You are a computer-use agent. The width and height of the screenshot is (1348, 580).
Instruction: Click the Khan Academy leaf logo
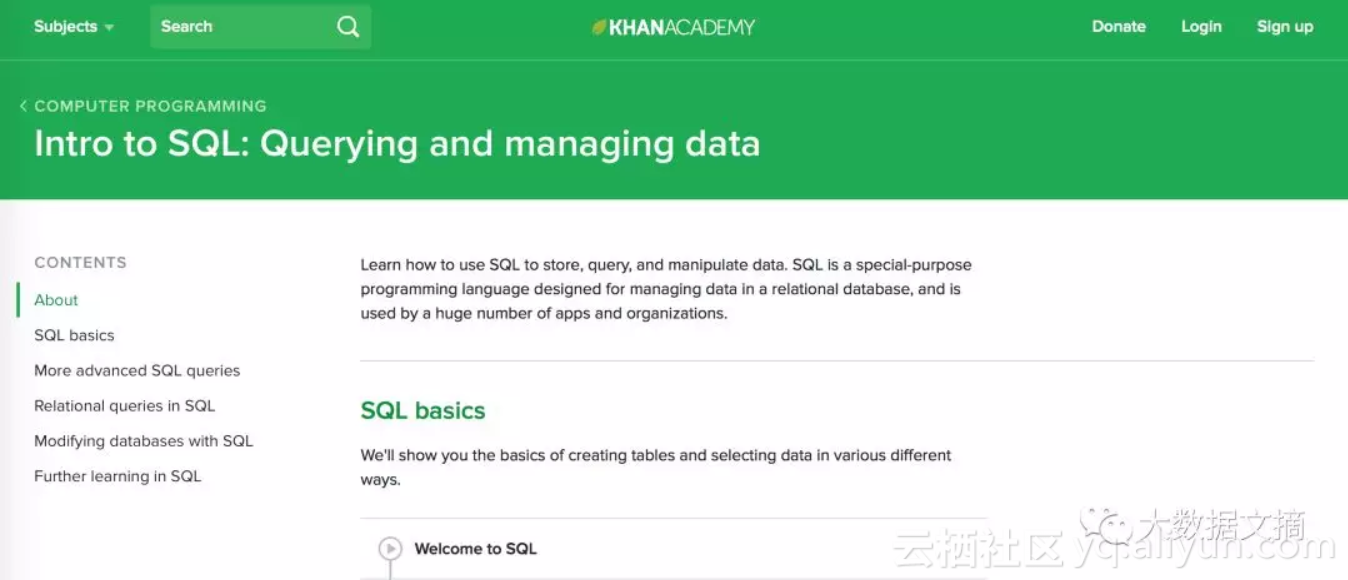tap(599, 27)
